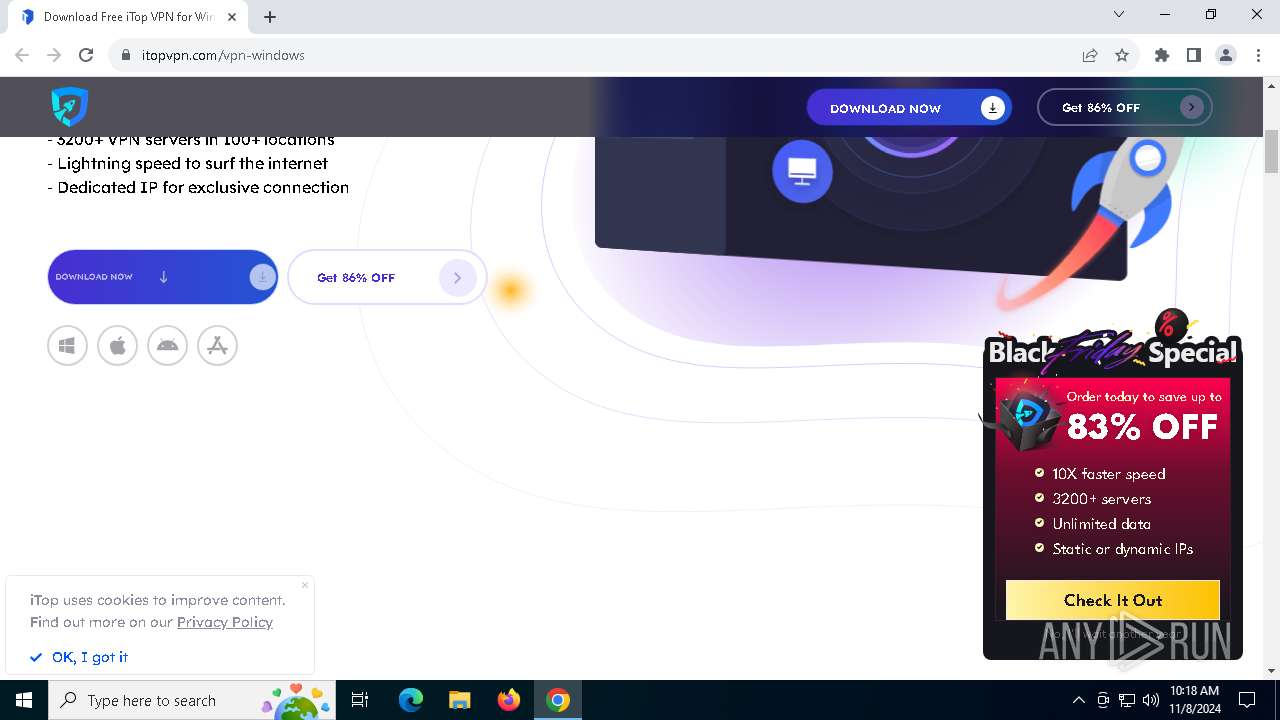
Task: Select the Android platform icon
Action: pyautogui.click(x=167, y=346)
